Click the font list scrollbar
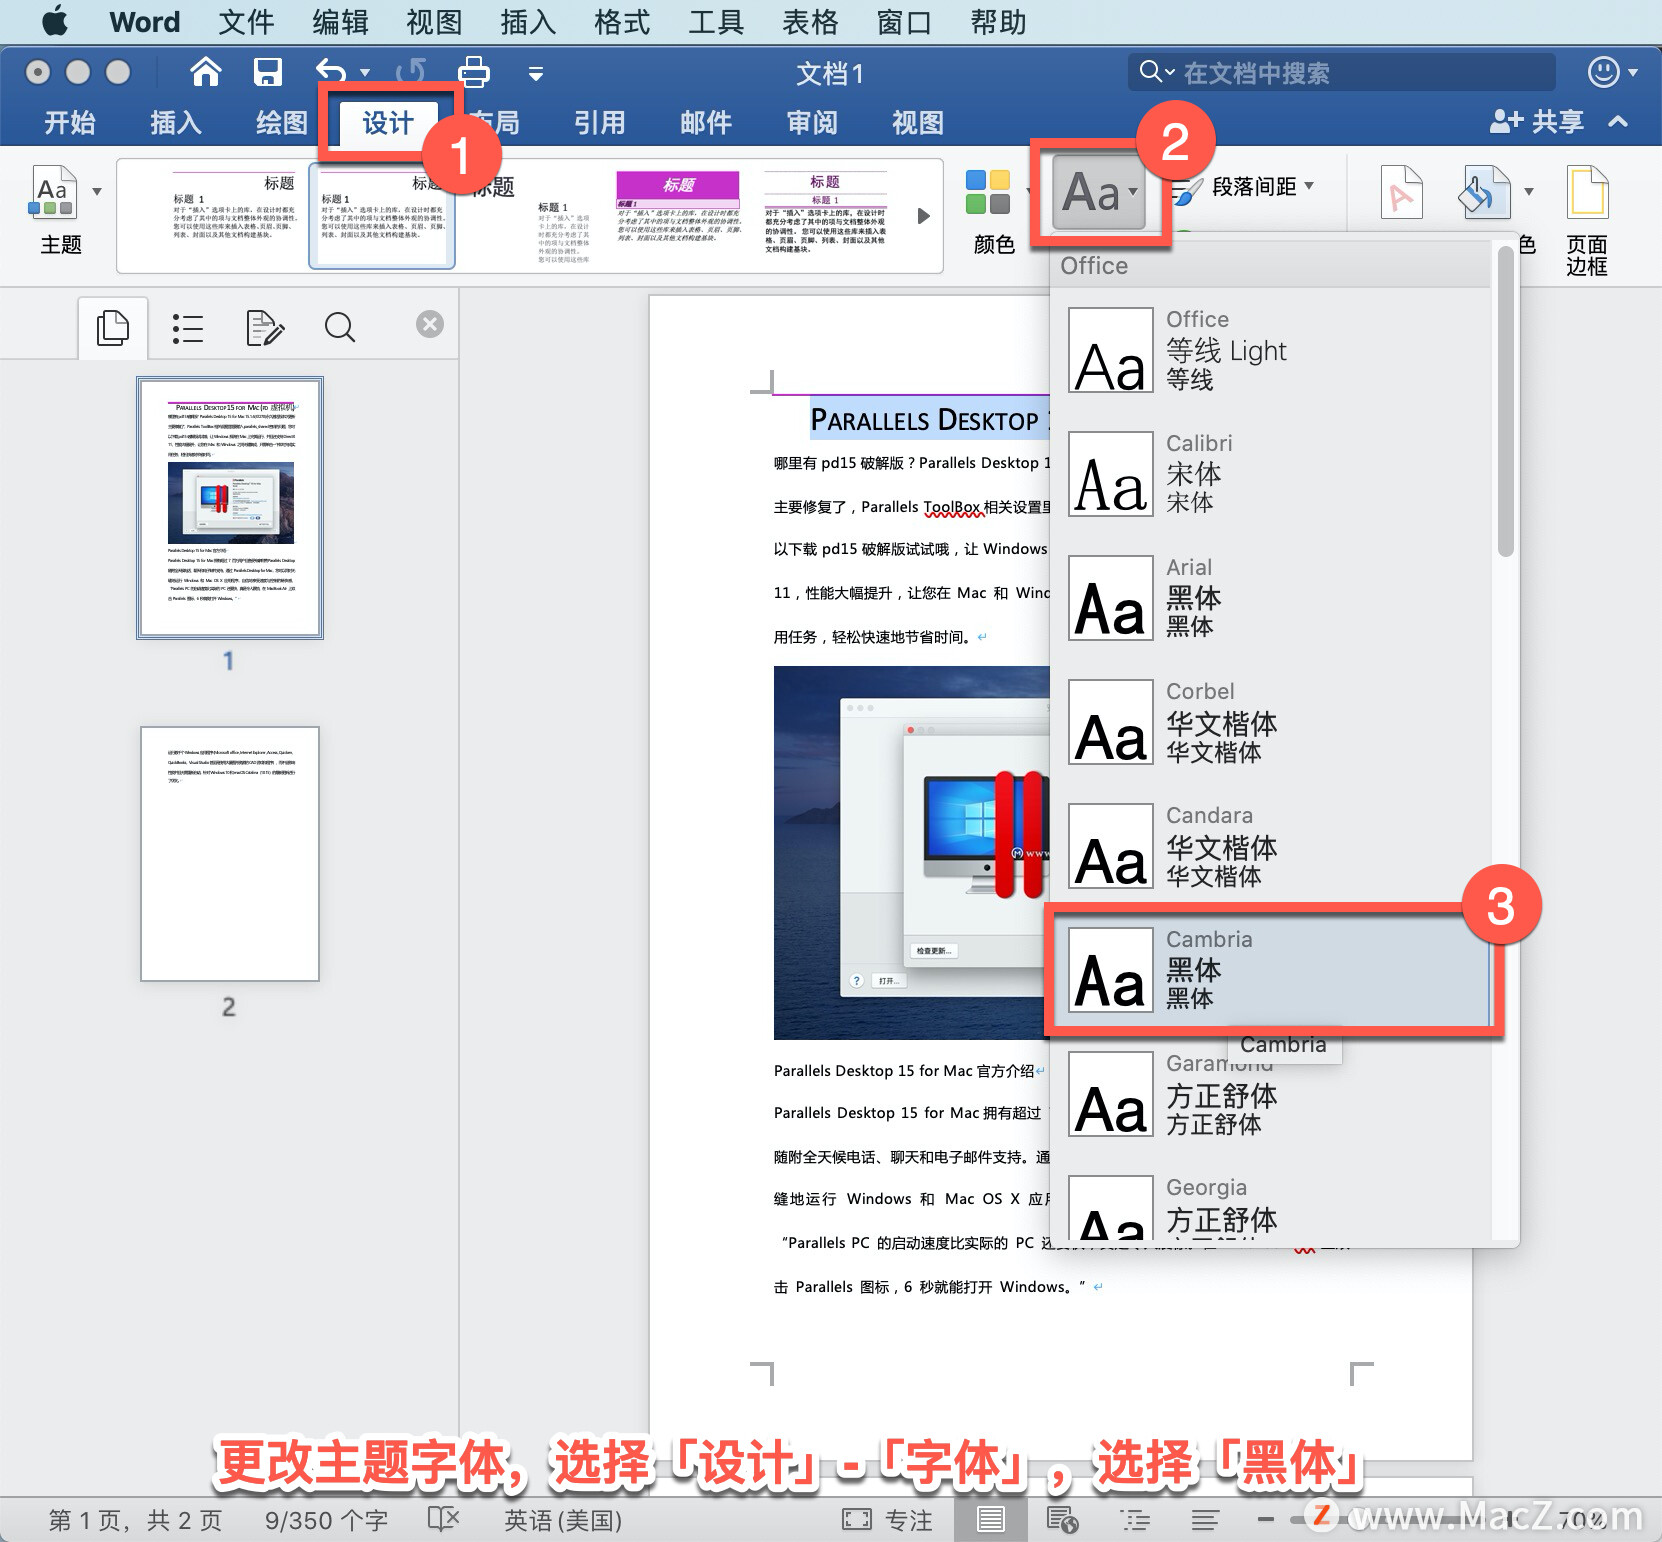Screen dimensions: 1662x1542 coord(1505,400)
